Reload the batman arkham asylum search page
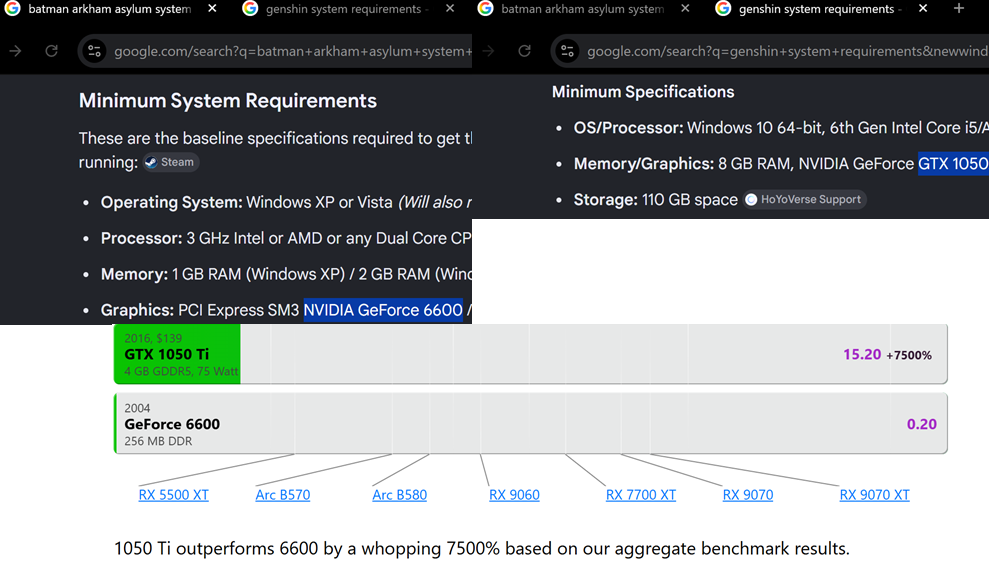This screenshot has width=989, height=566. (52, 51)
